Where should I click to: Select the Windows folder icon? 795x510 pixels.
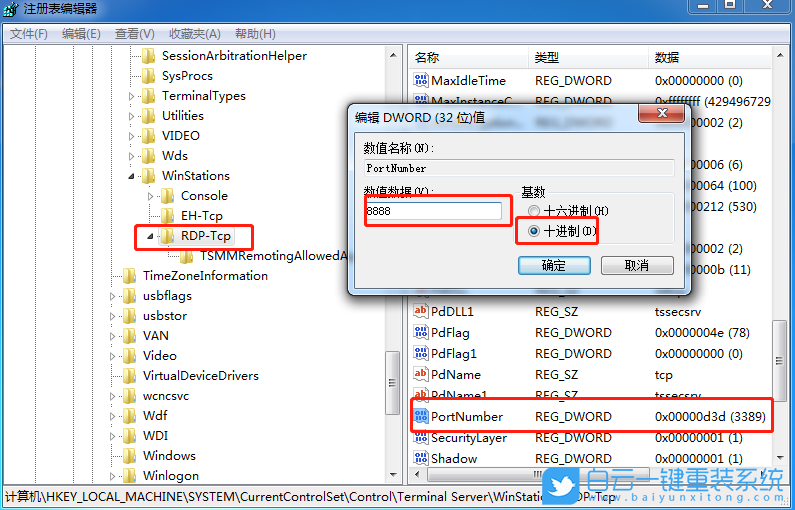[x=130, y=456]
